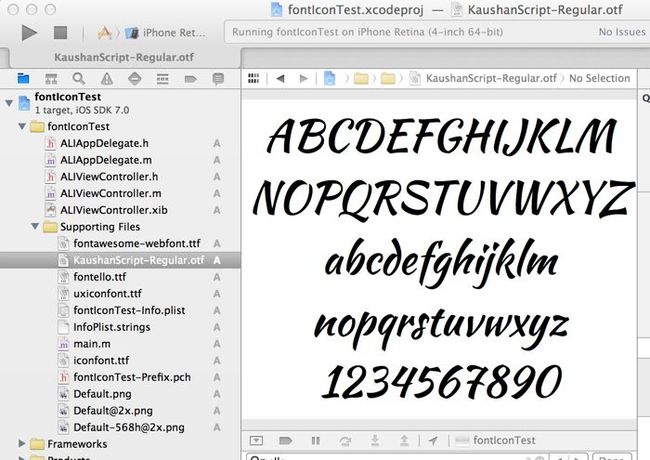The height and width of the screenshot is (460, 650).
Task: Collapse the Supporting Files group
Action: point(35,226)
